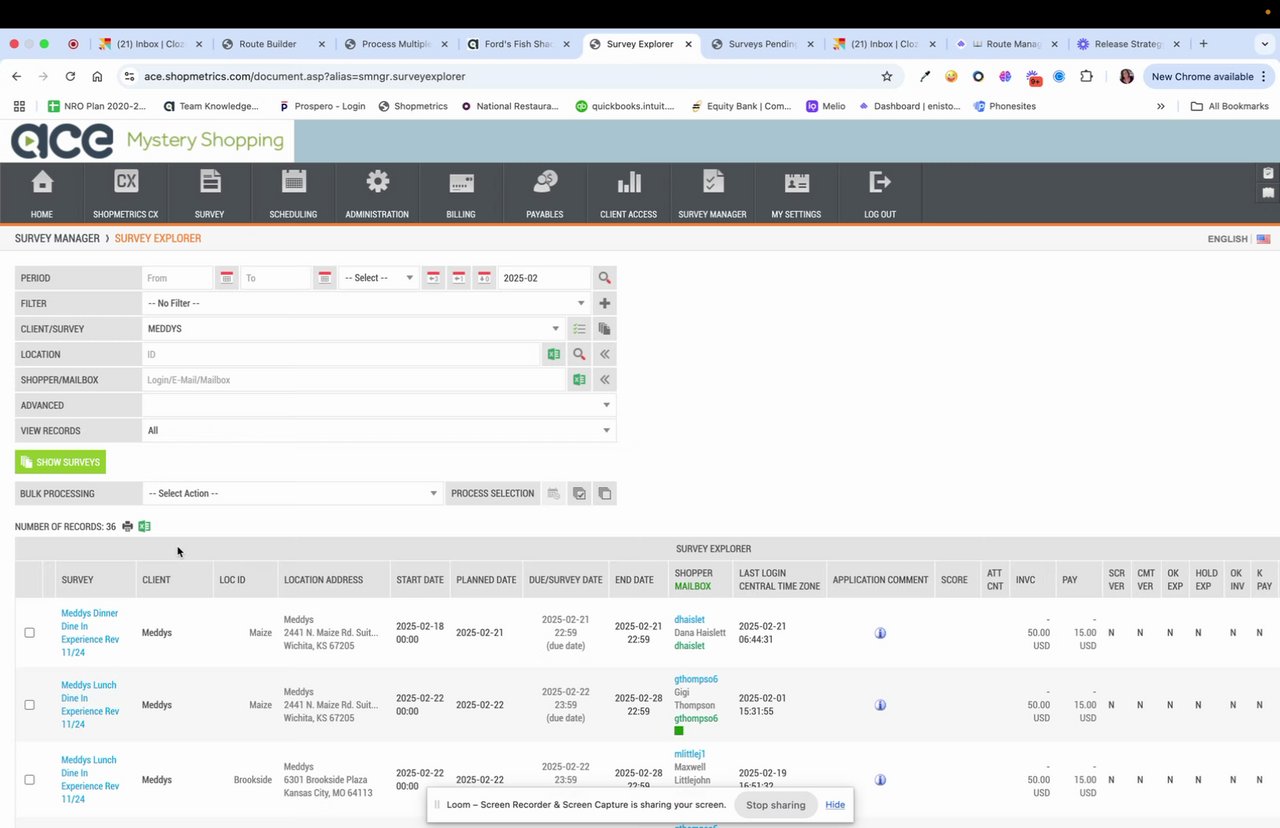Expand the Advanced options dropdown
This screenshot has width=1280, height=828.
379,405
